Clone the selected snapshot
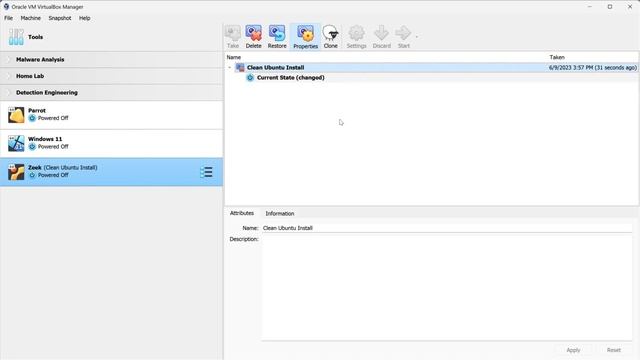 point(331,37)
